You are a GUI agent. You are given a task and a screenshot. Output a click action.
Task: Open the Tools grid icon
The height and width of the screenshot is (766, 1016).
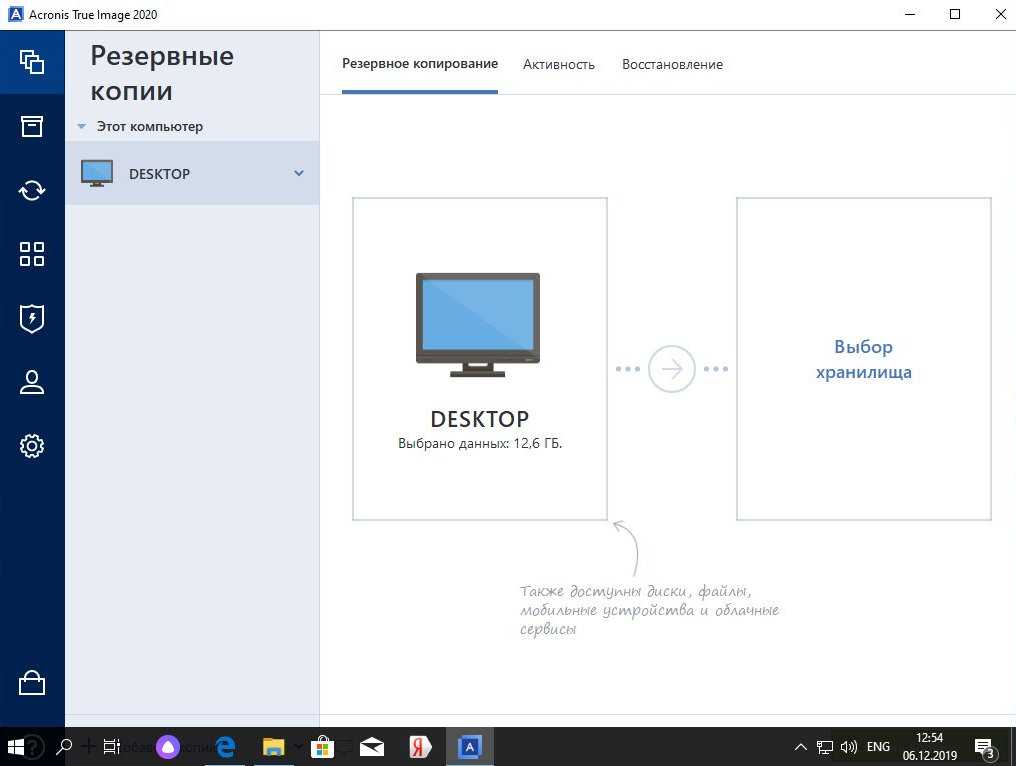click(x=32, y=254)
